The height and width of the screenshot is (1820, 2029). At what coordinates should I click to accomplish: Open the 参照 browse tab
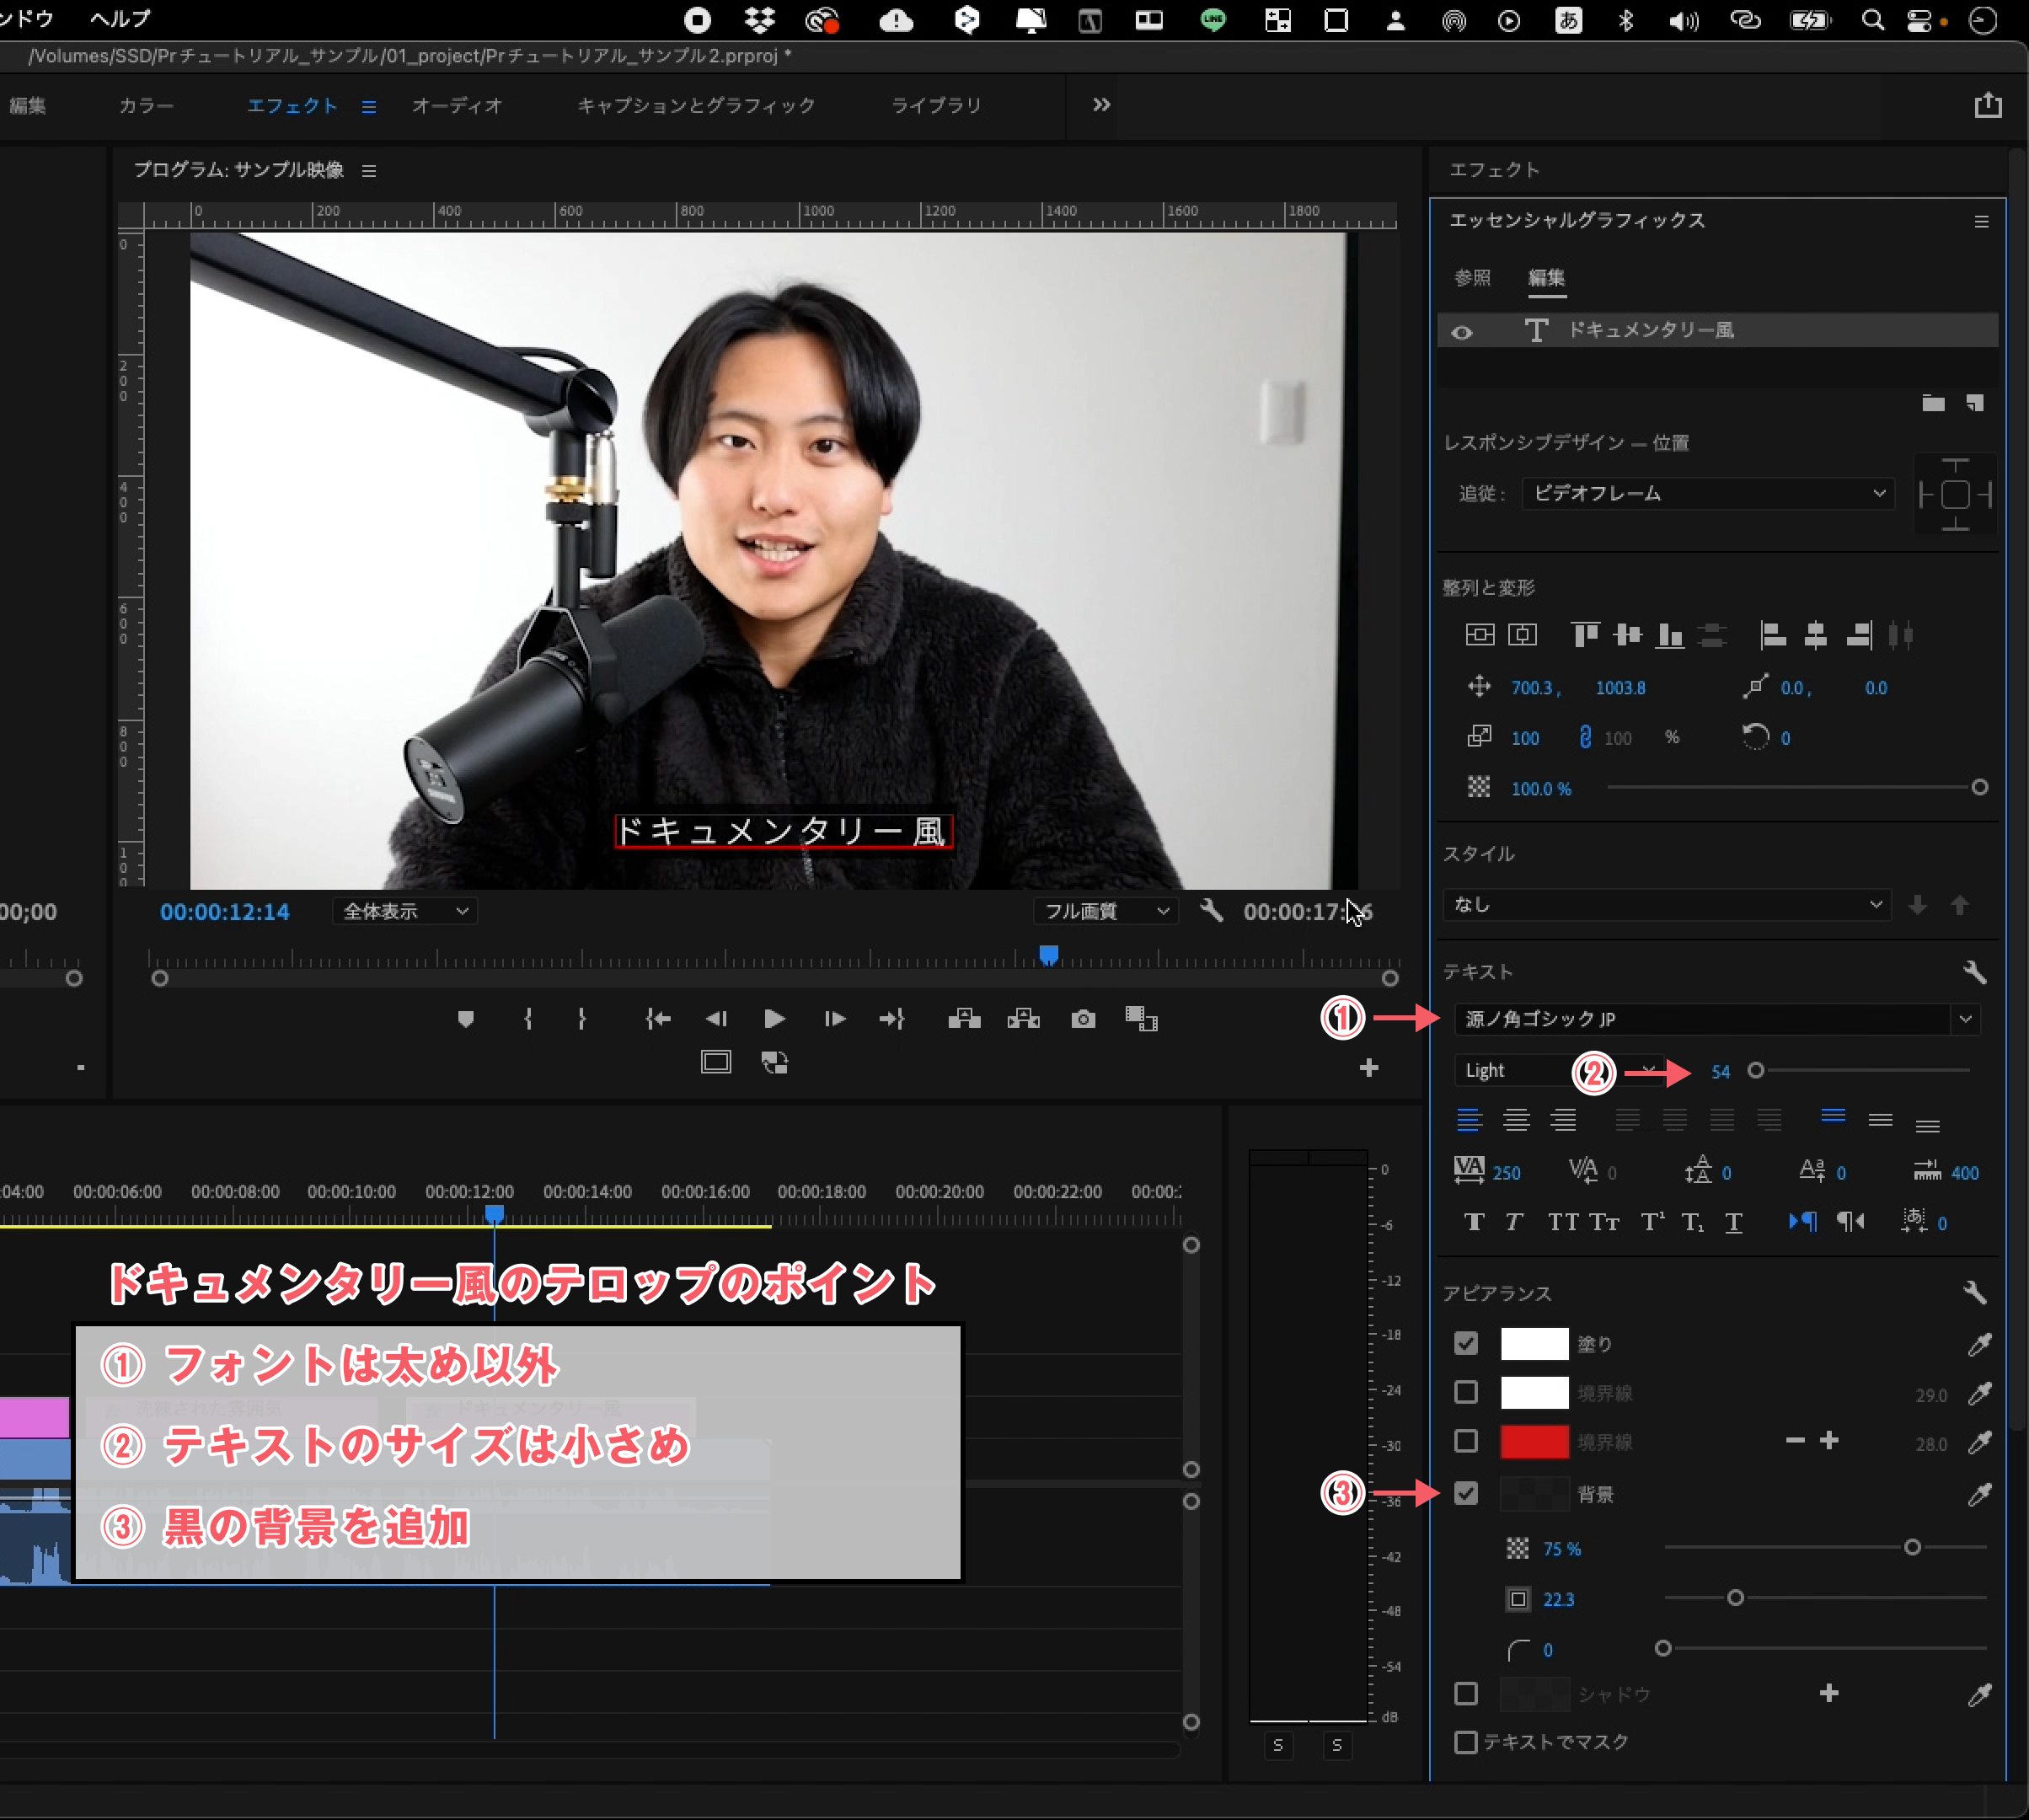[1471, 278]
